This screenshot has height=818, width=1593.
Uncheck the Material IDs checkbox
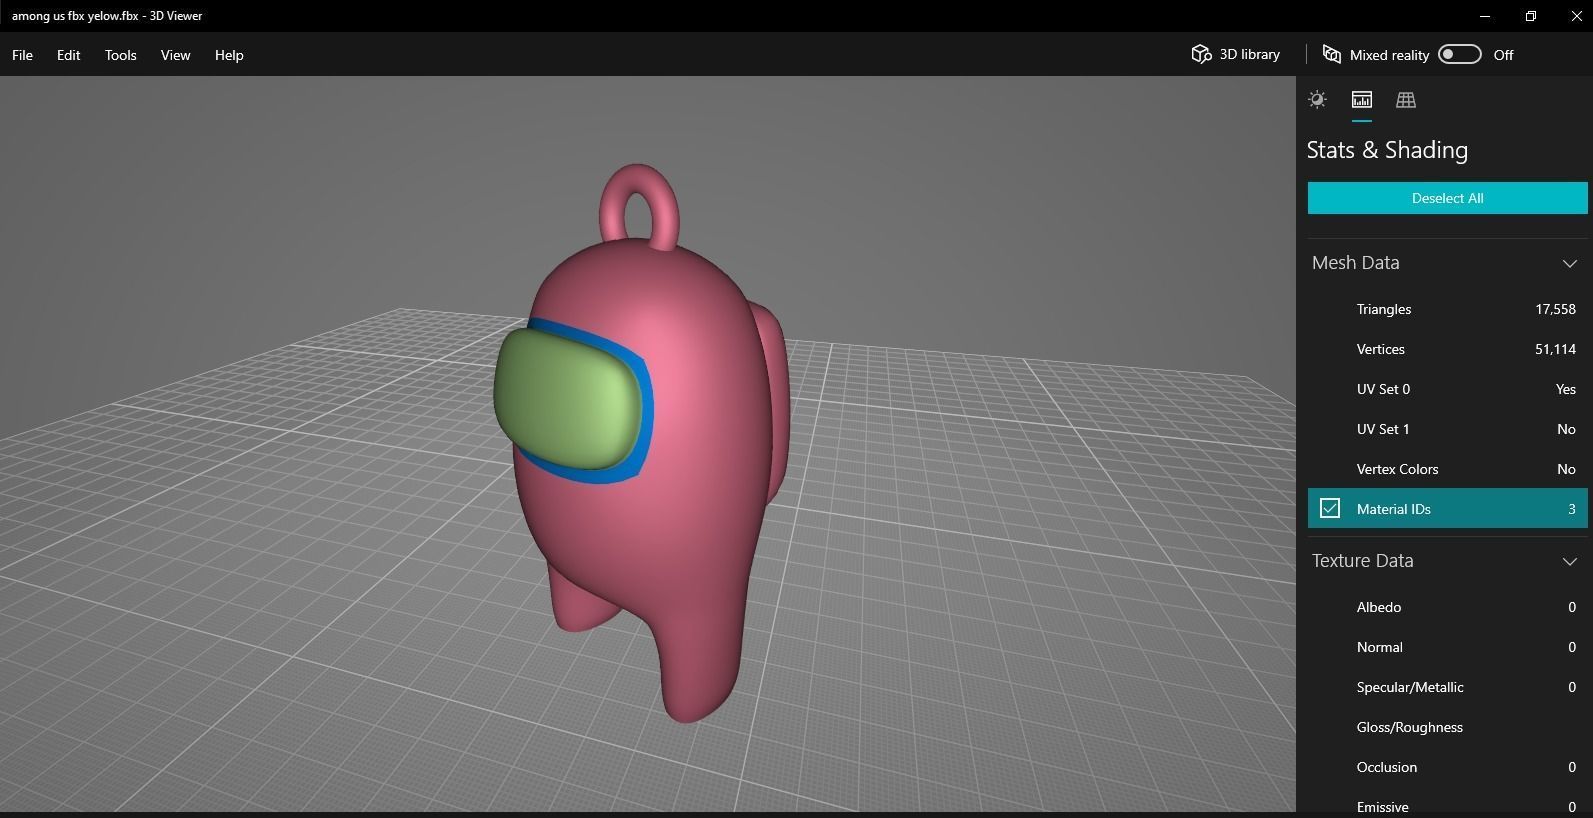(x=1330, y=508)
